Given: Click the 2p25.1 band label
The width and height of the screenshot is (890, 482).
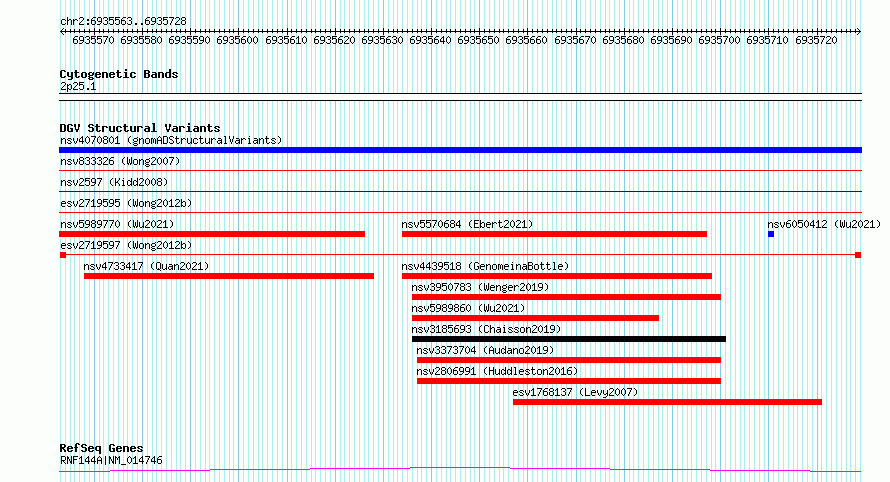Looking at the screenshot, I should (x=78, y=86).
